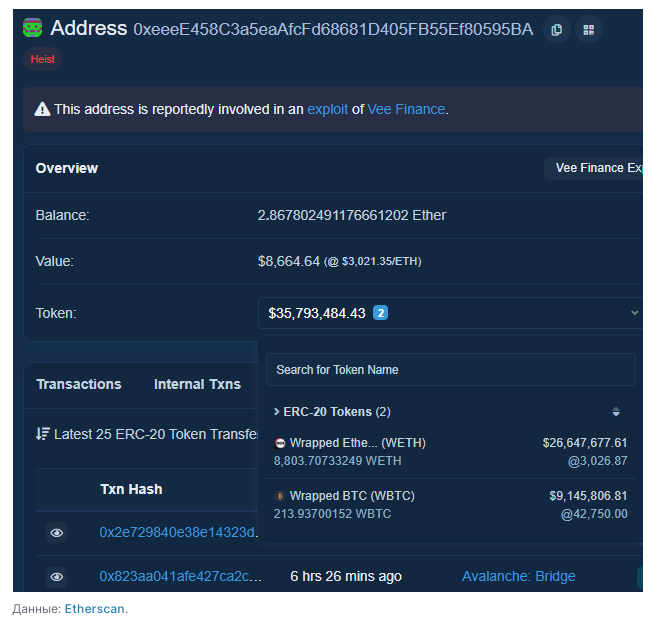Click the Heist label tag
The image size is (659, 617).
tap(42, 59)
